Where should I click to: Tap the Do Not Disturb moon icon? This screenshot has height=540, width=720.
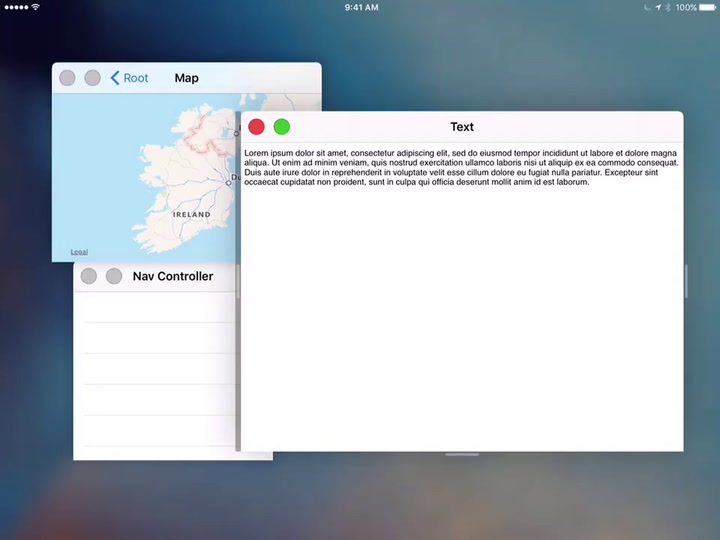tap(647, 7)
